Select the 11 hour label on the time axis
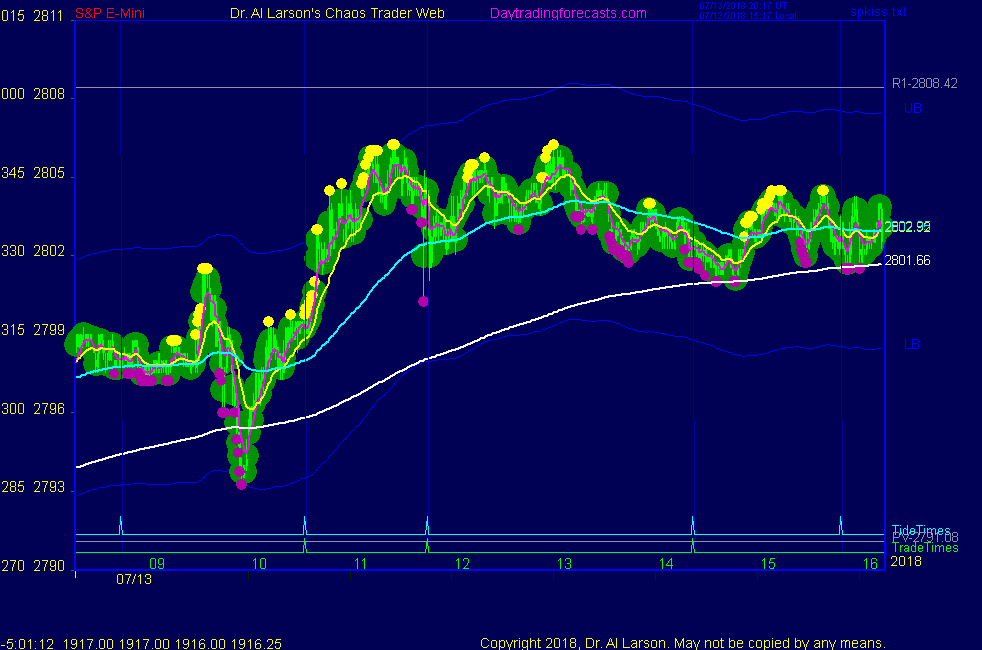This screenshot has width=982, height=650. 360,564
